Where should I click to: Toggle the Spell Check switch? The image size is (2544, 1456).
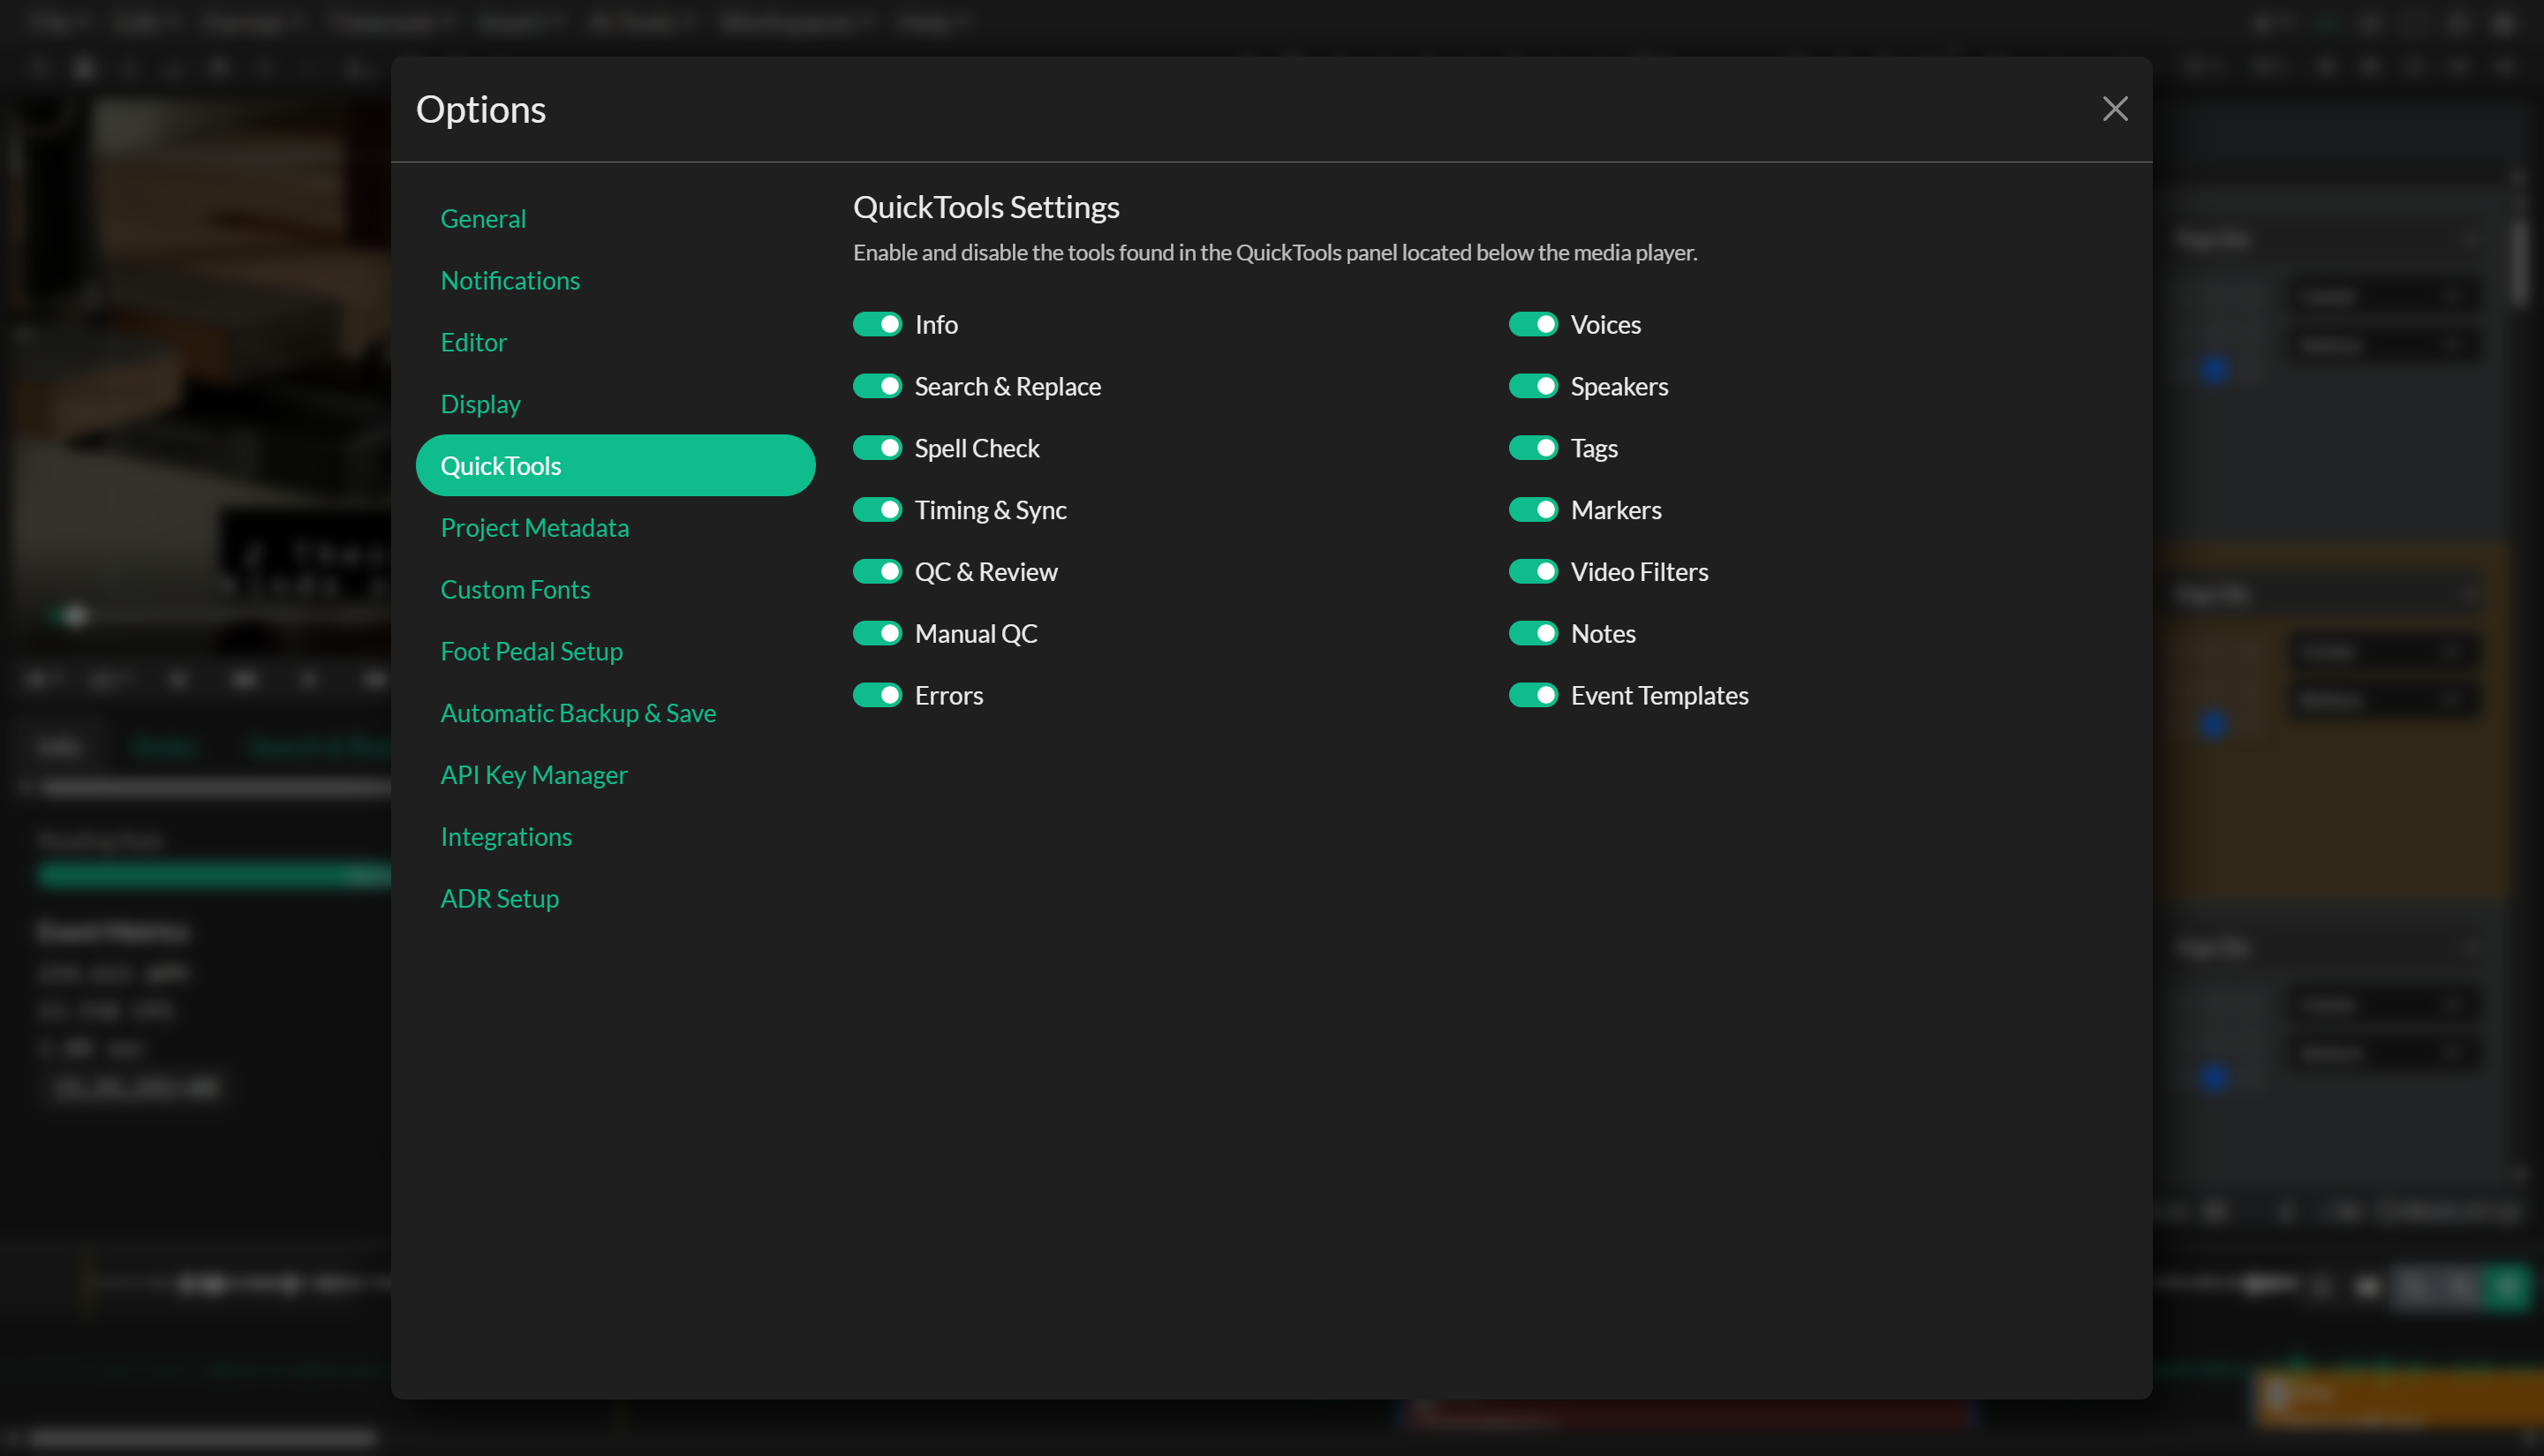(877, 448)
